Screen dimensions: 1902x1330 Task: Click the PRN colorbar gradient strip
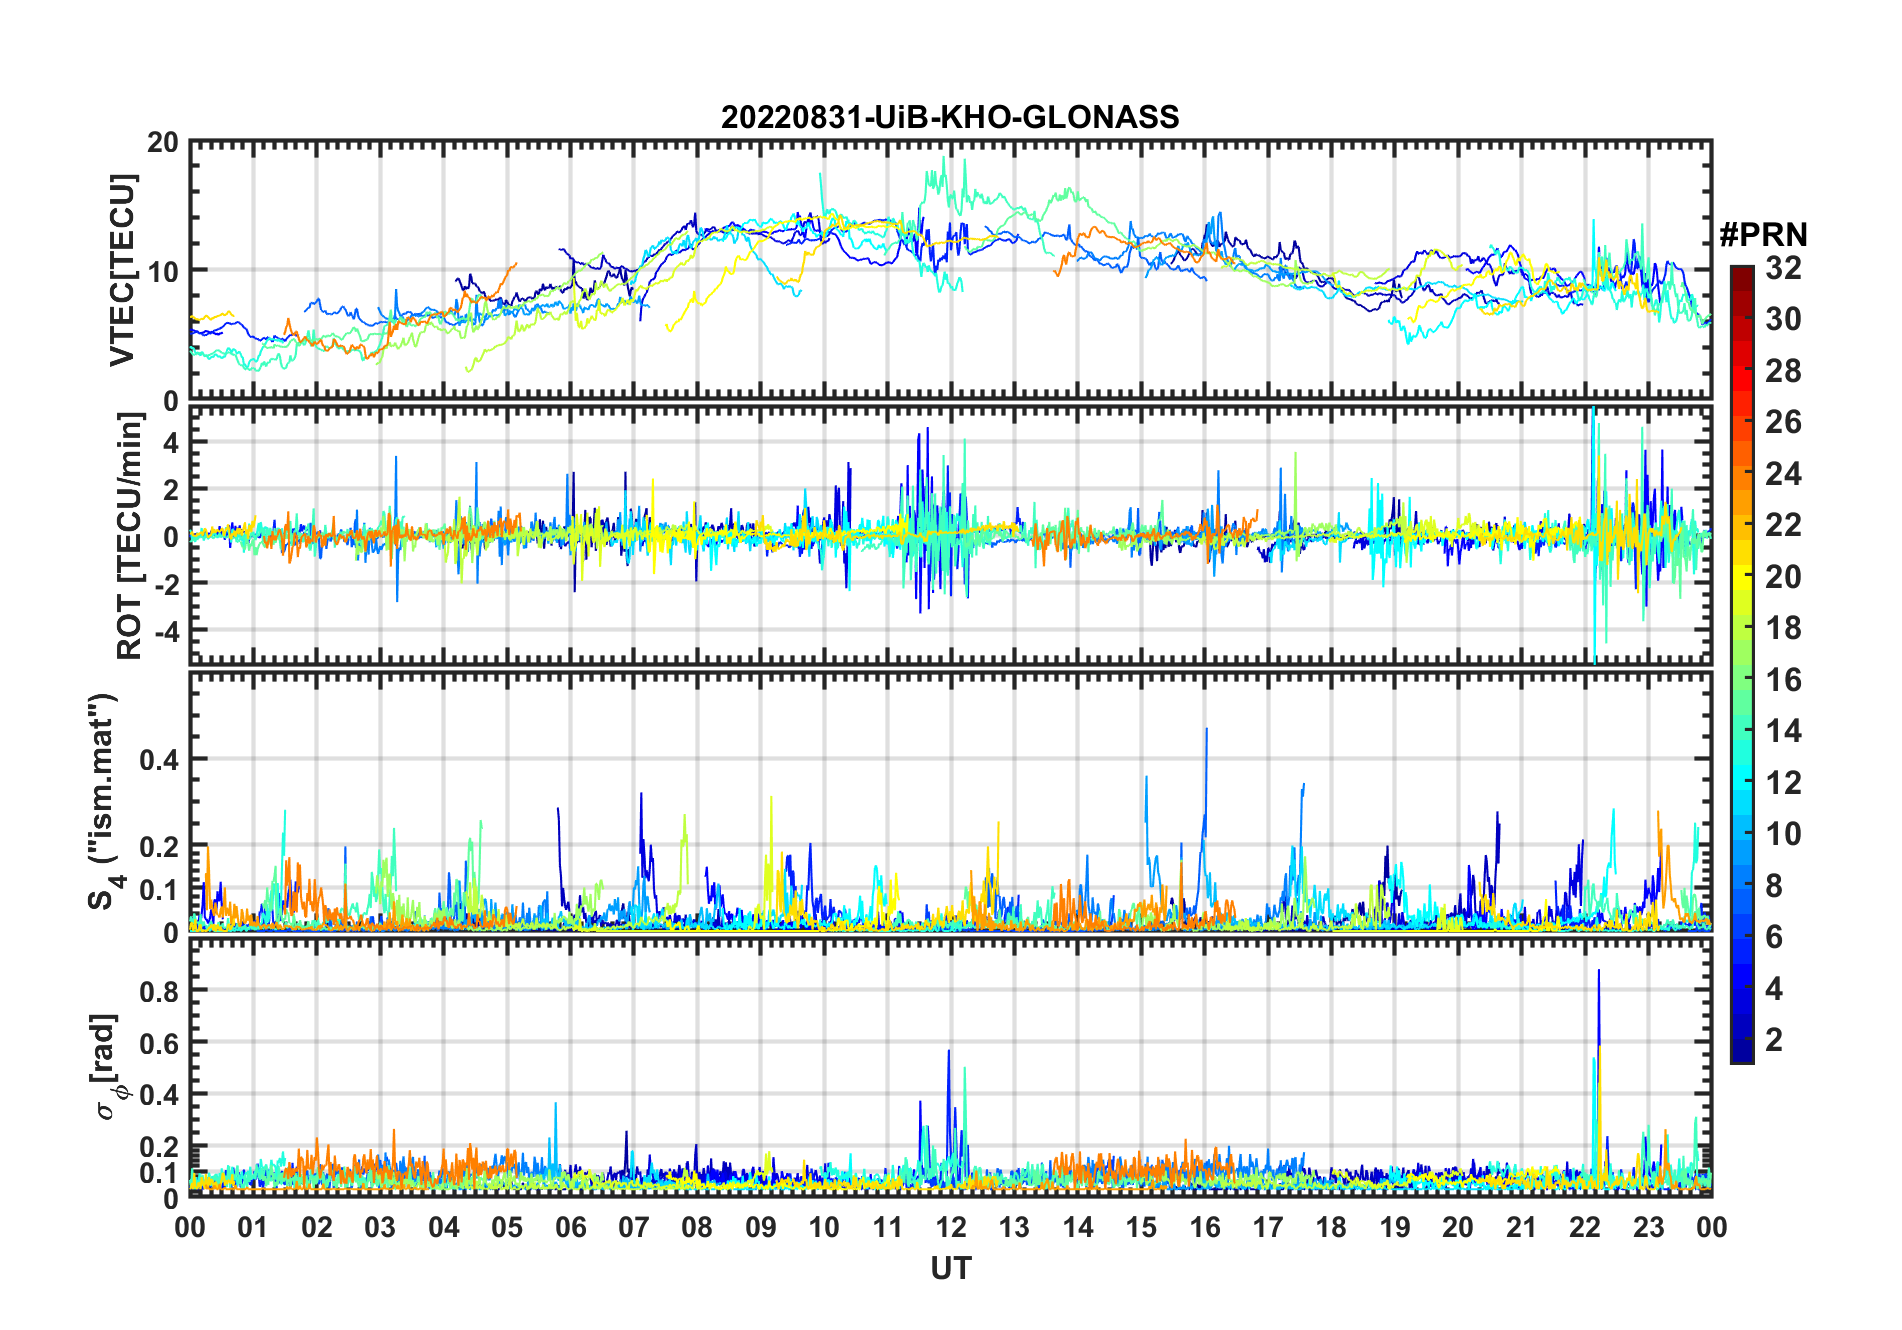point(1742,664)
